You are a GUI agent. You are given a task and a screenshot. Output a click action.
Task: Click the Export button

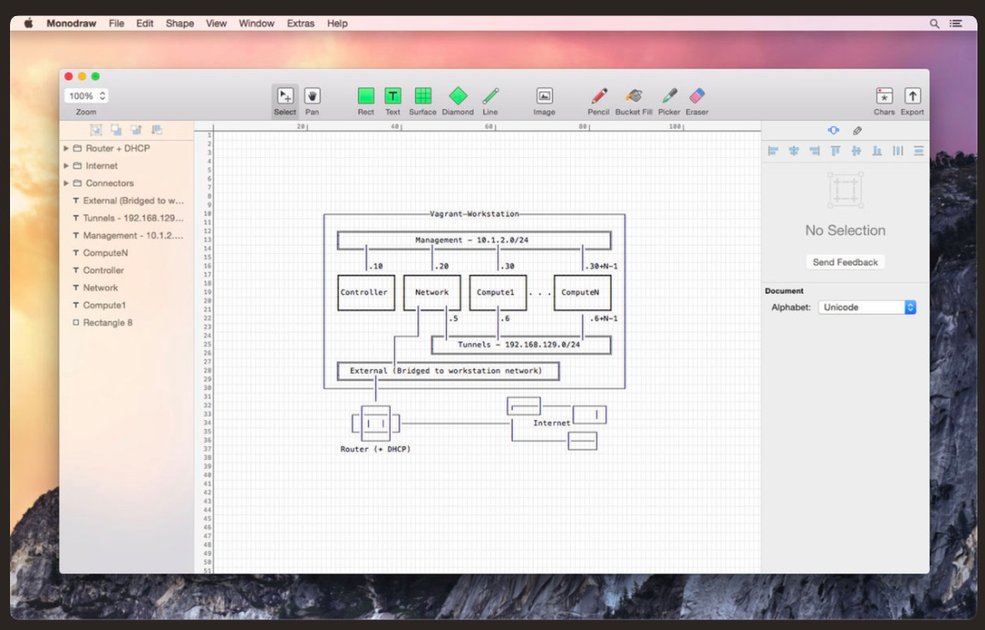pyautogui.click(x=912, y=97)
